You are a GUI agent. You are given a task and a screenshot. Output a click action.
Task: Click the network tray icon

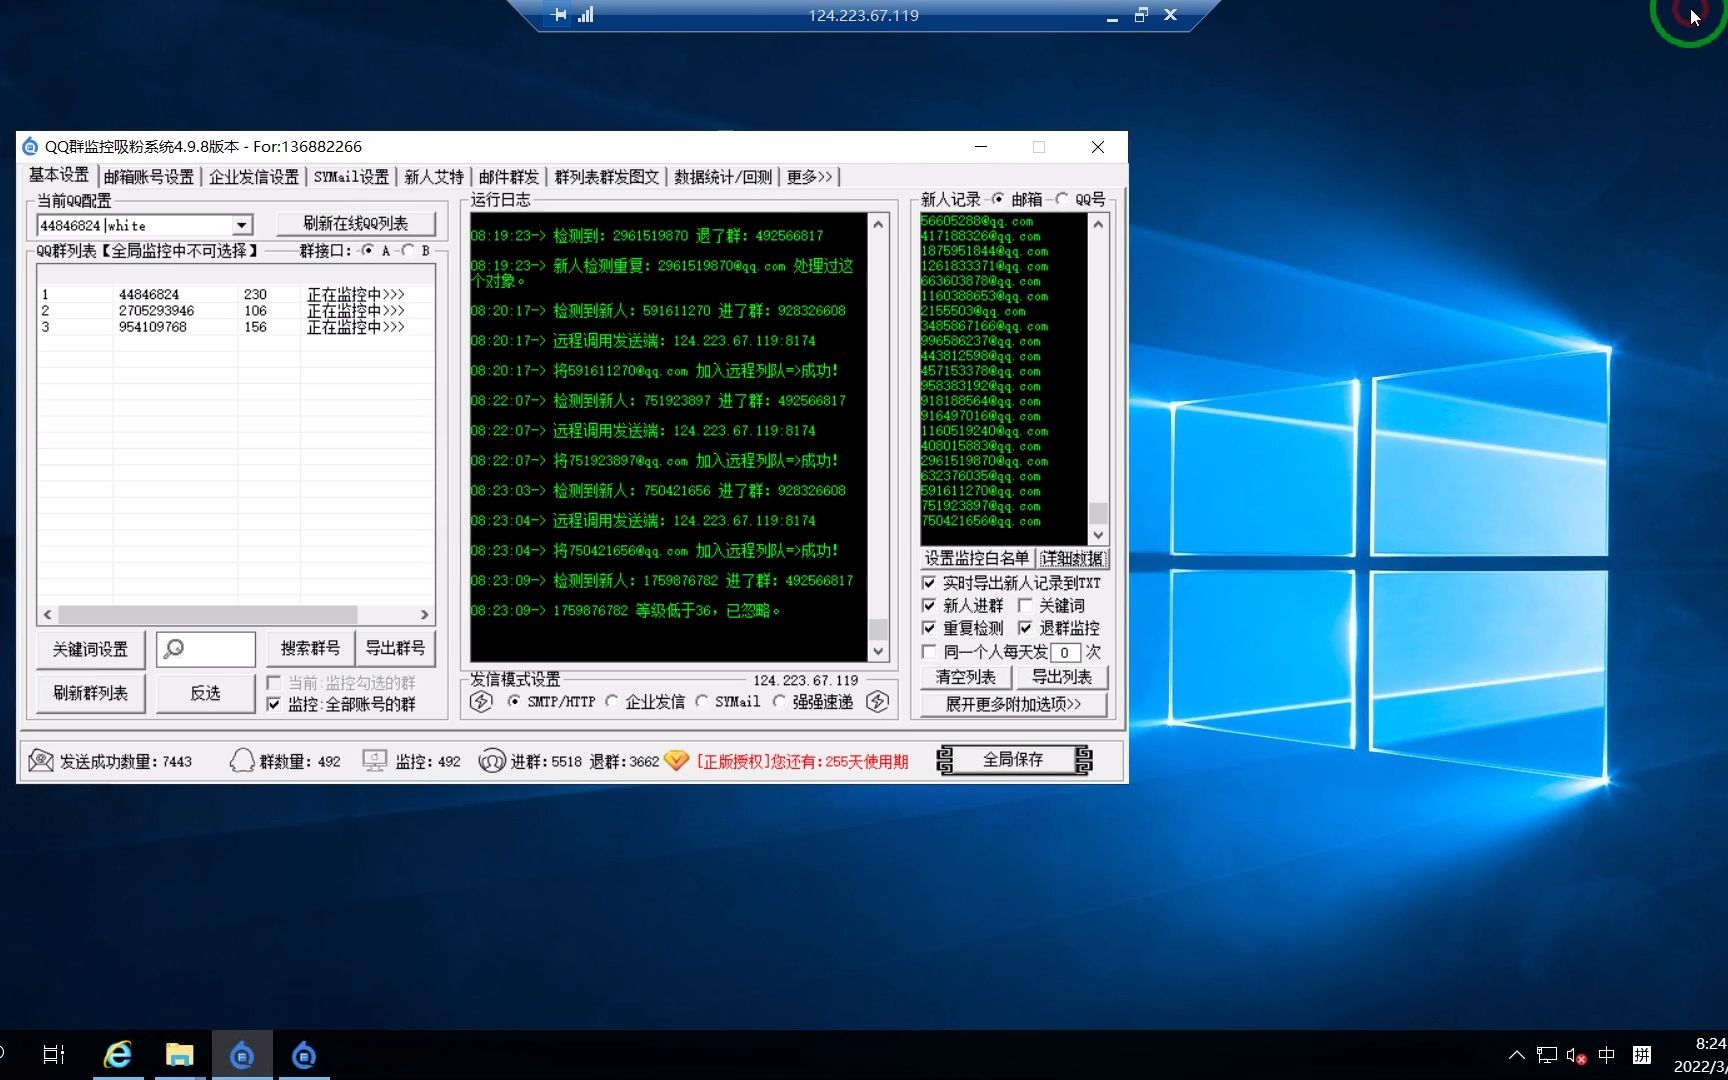coord(1547,1055)
